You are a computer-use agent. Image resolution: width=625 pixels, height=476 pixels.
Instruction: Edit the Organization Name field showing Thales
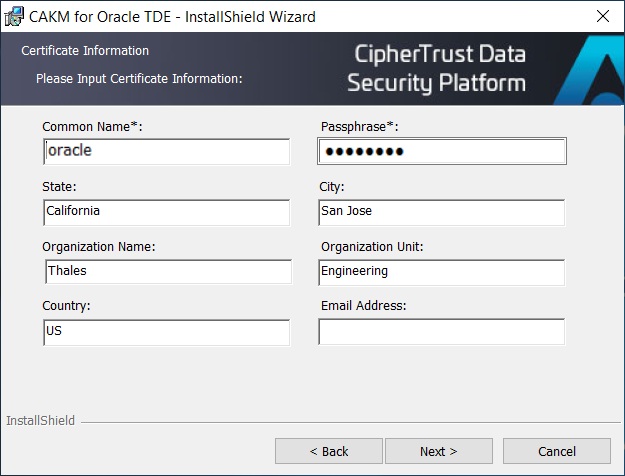pyautogui.click(x=169, y=272)
